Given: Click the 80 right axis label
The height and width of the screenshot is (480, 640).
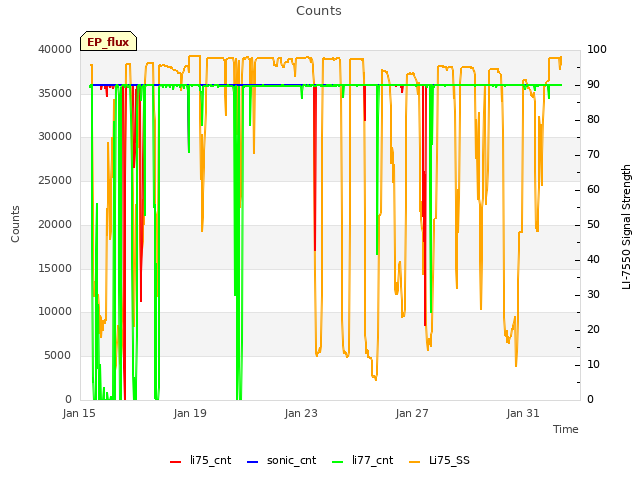Looking at the screenshot, I should tap(593, 120).
